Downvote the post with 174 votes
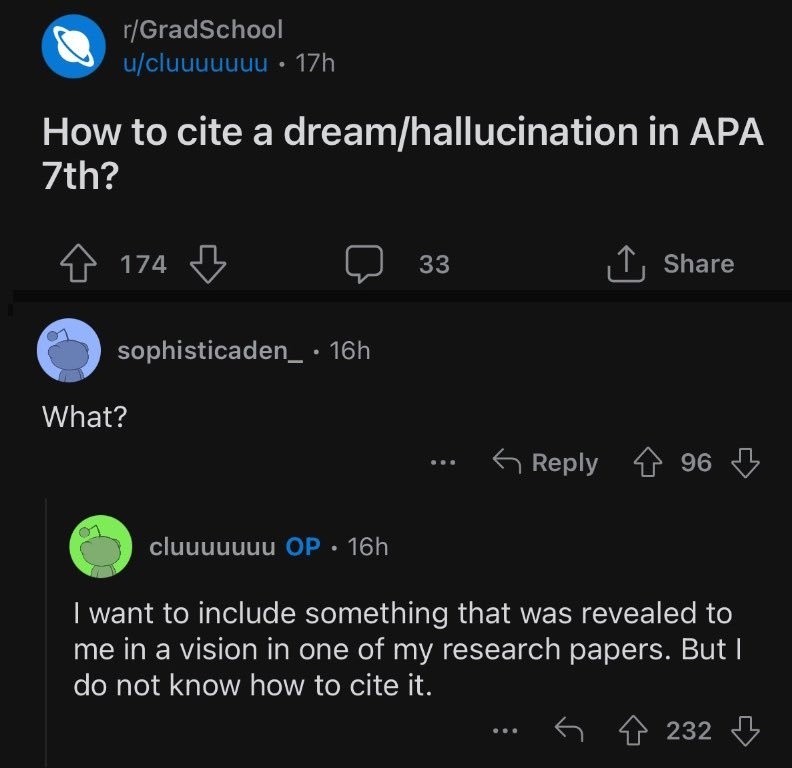Viewport: 792px width, 768px height. click(208, 263)
